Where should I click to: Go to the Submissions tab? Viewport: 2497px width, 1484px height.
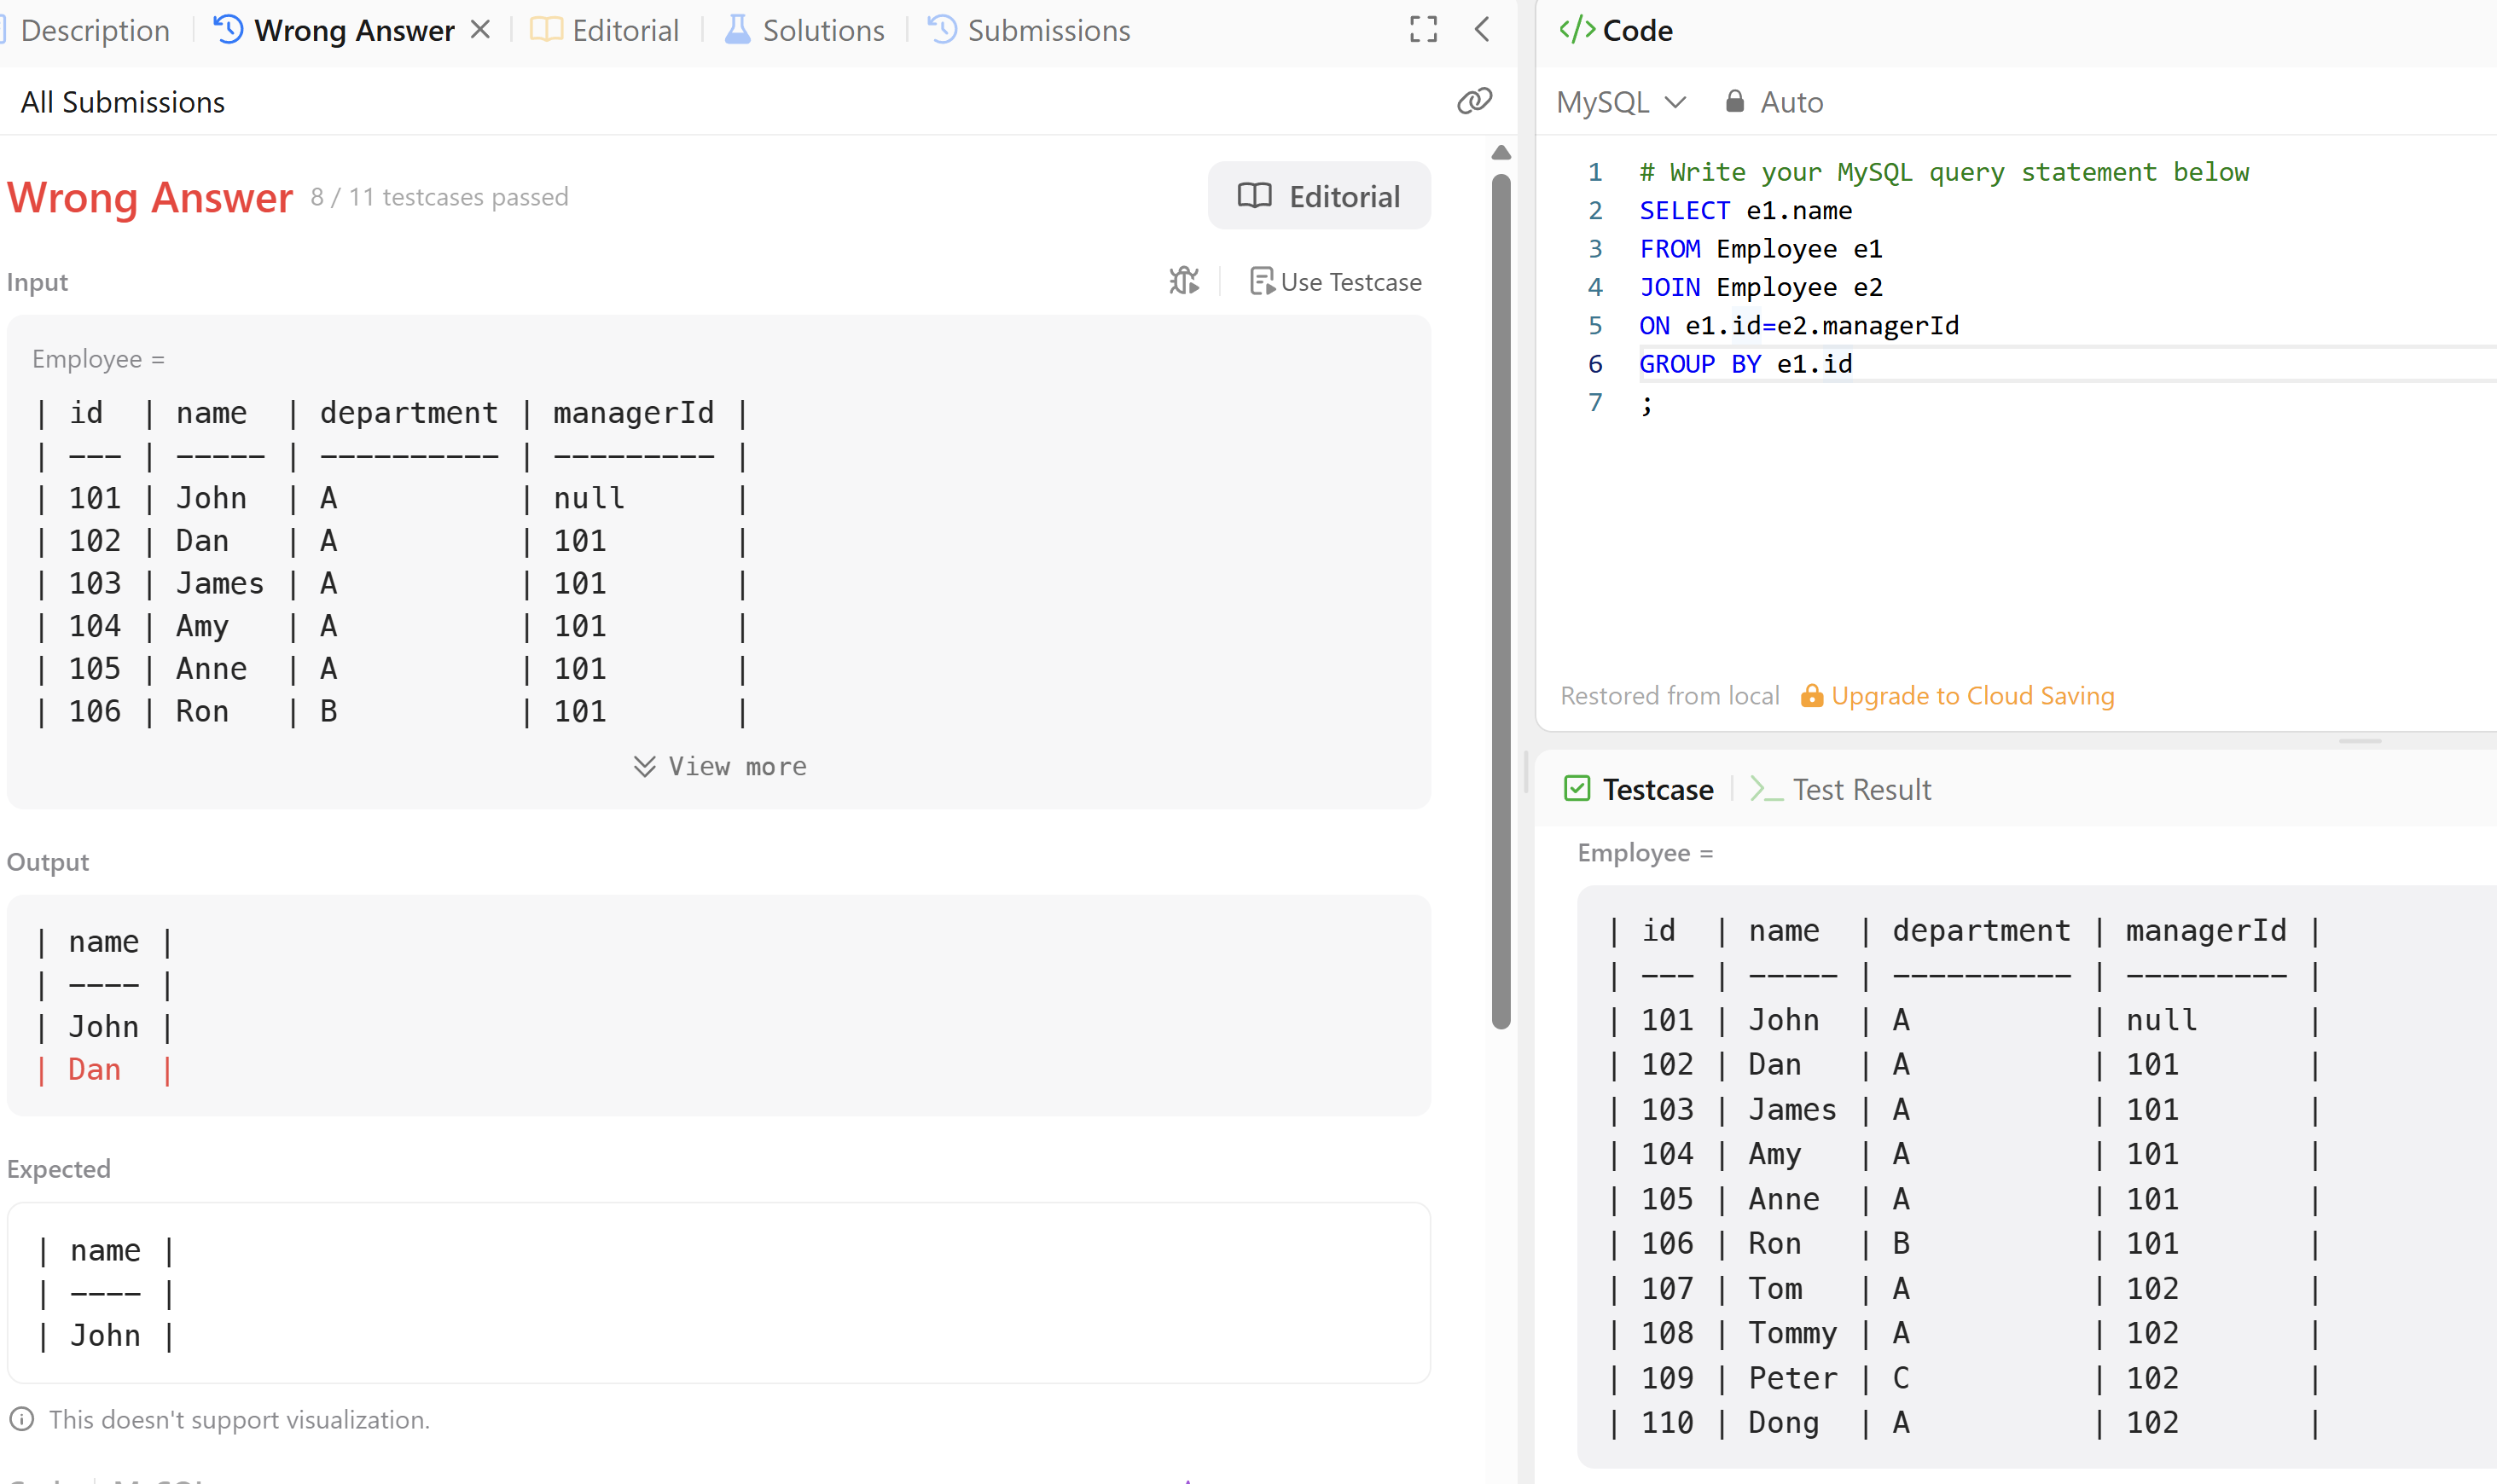coord(1030,30)
